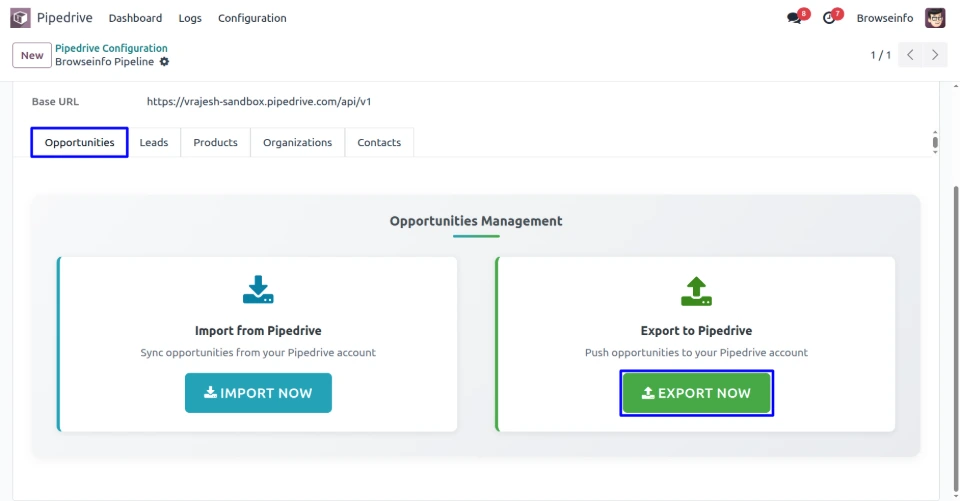This screenshot has height=501, width=960.
Task: Switch to the Products tab
Action: (215, 143)
